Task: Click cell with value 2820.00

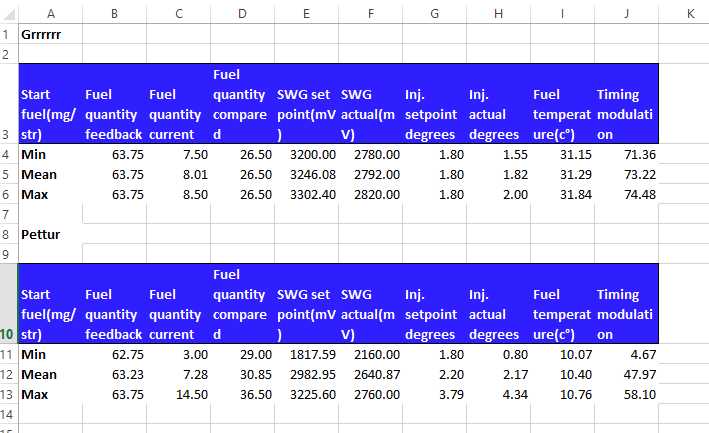Action: [371, 194]
